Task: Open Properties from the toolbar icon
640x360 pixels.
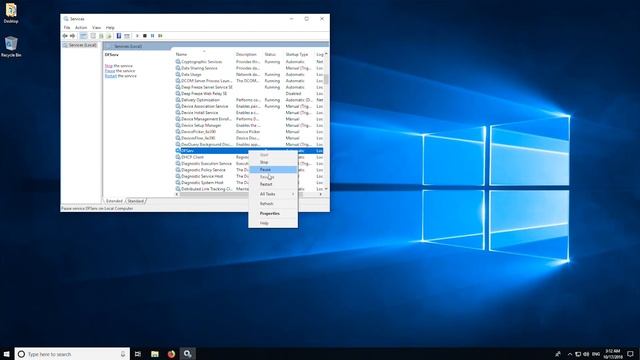Action: tap(93, 36)
